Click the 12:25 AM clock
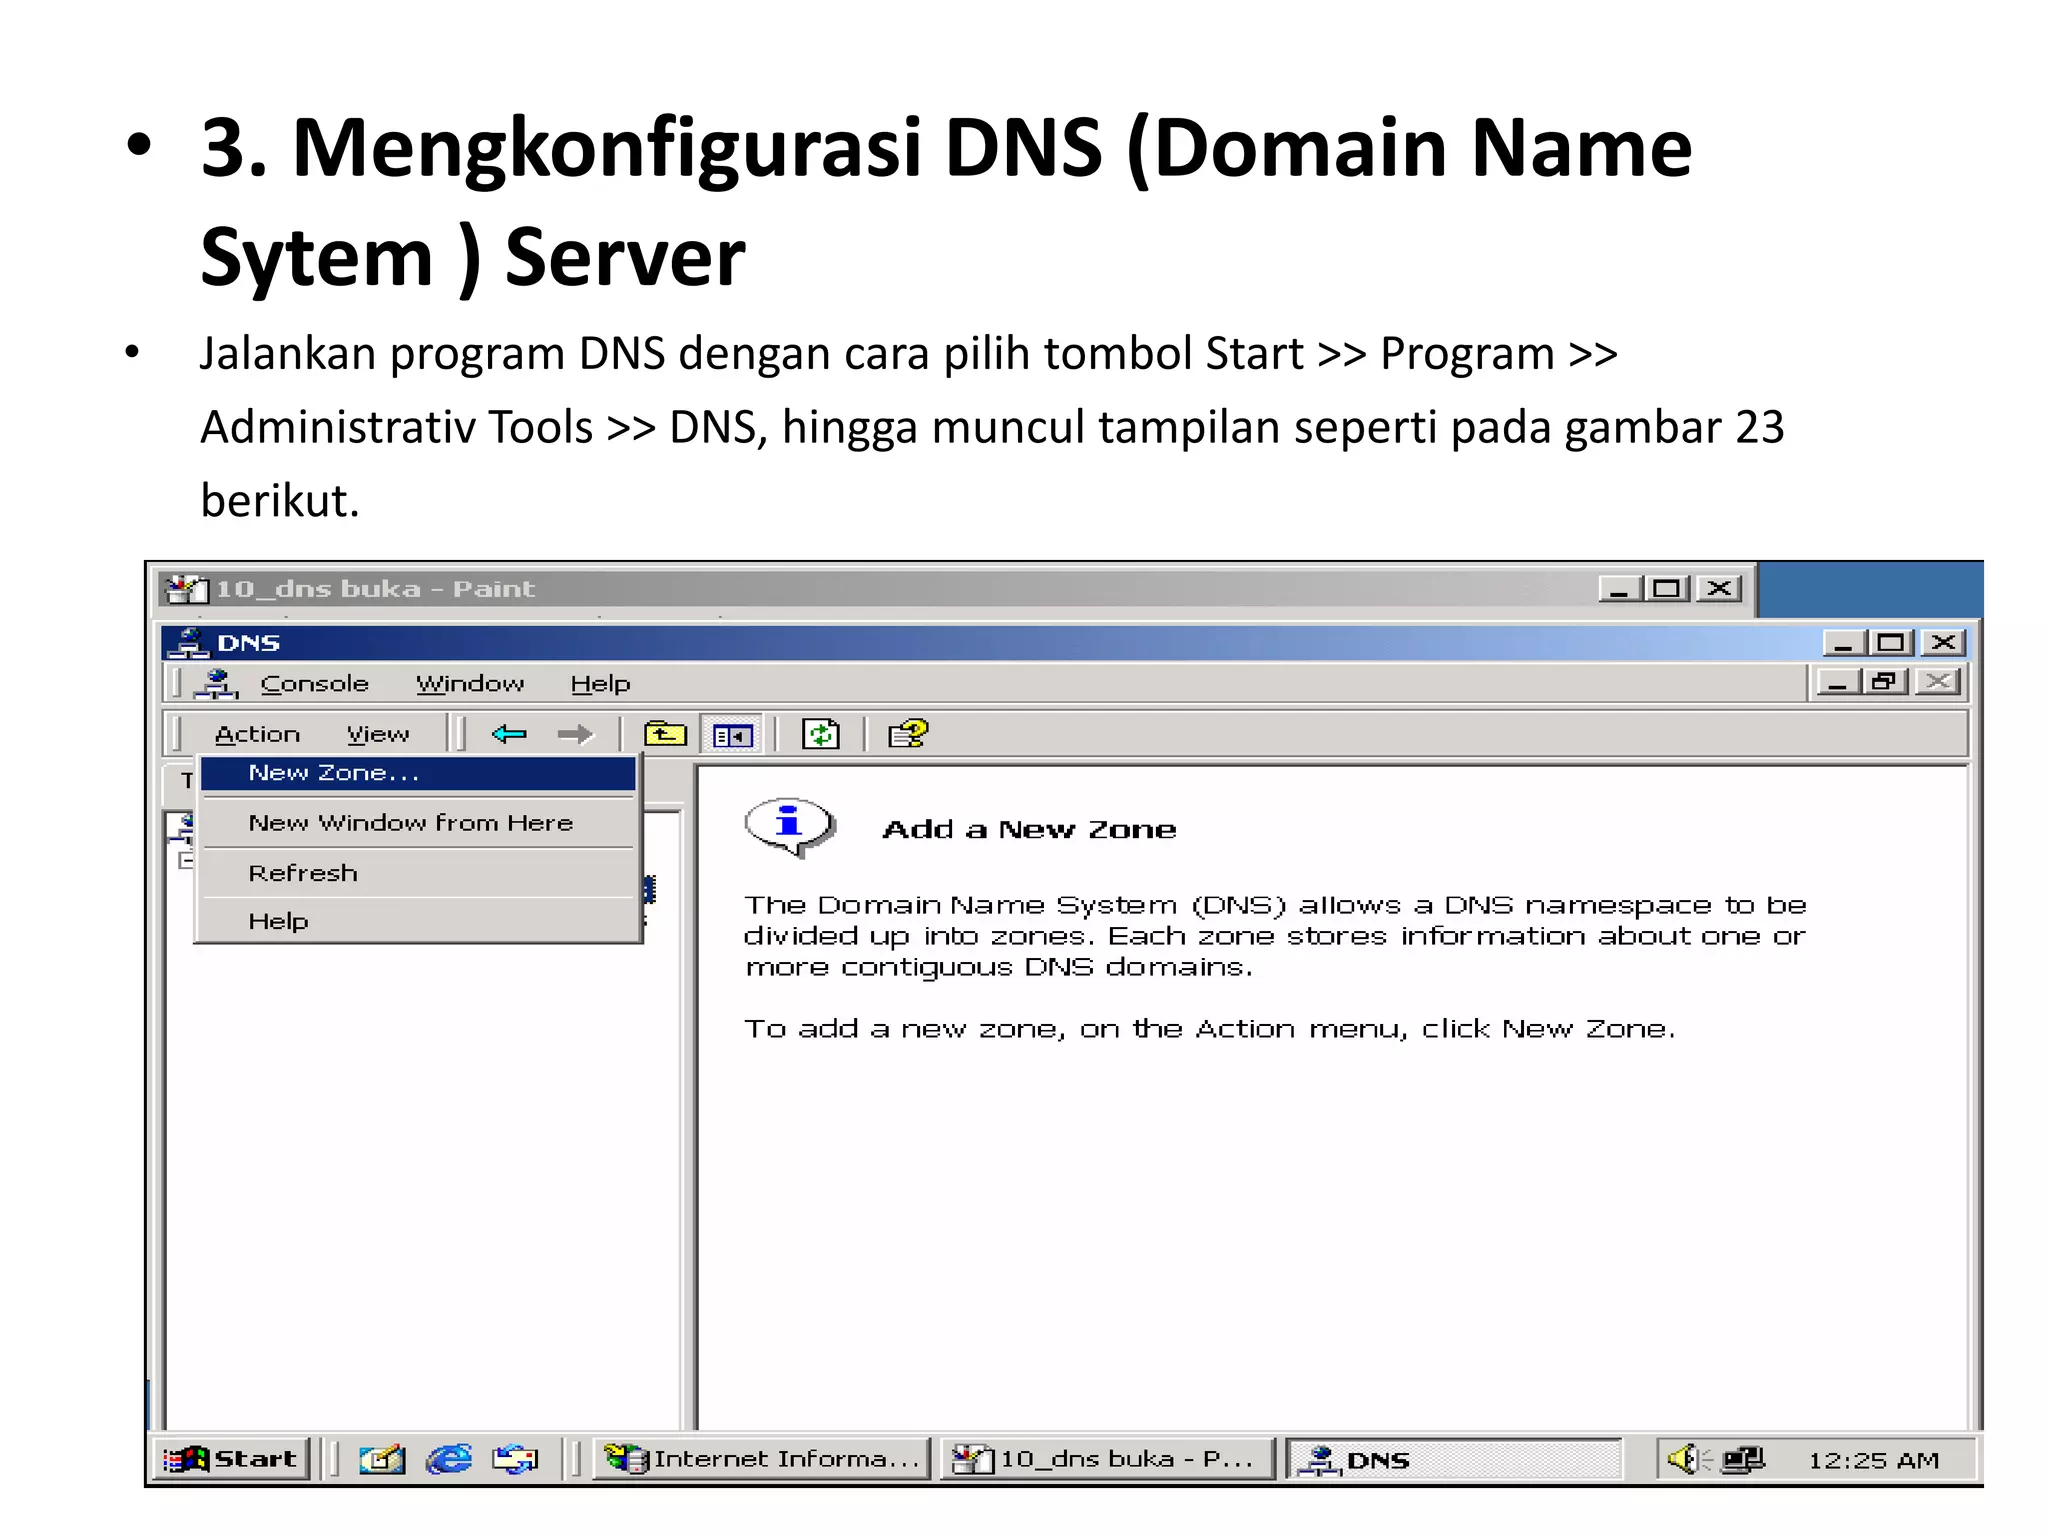The width and height of the screenshot is (2048, 1536). tap(1873, 1460)
